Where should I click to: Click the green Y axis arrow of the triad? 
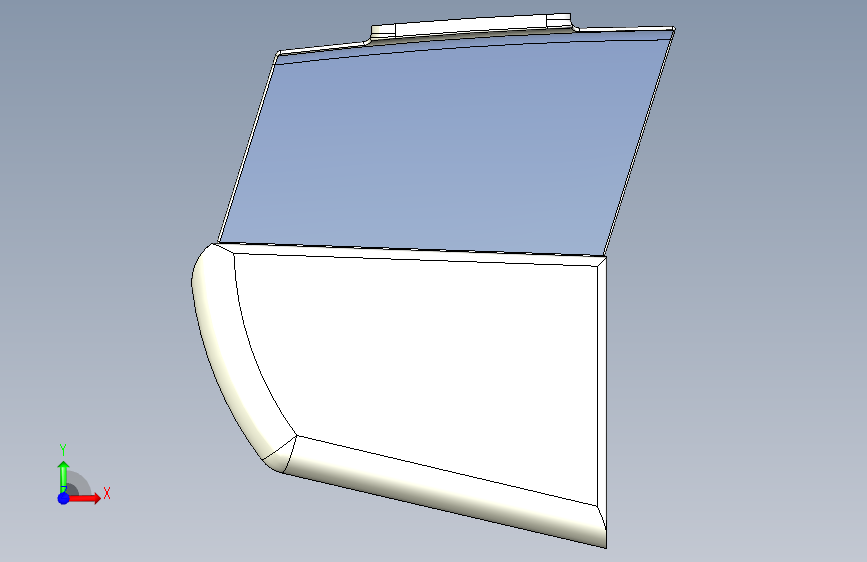64,476
